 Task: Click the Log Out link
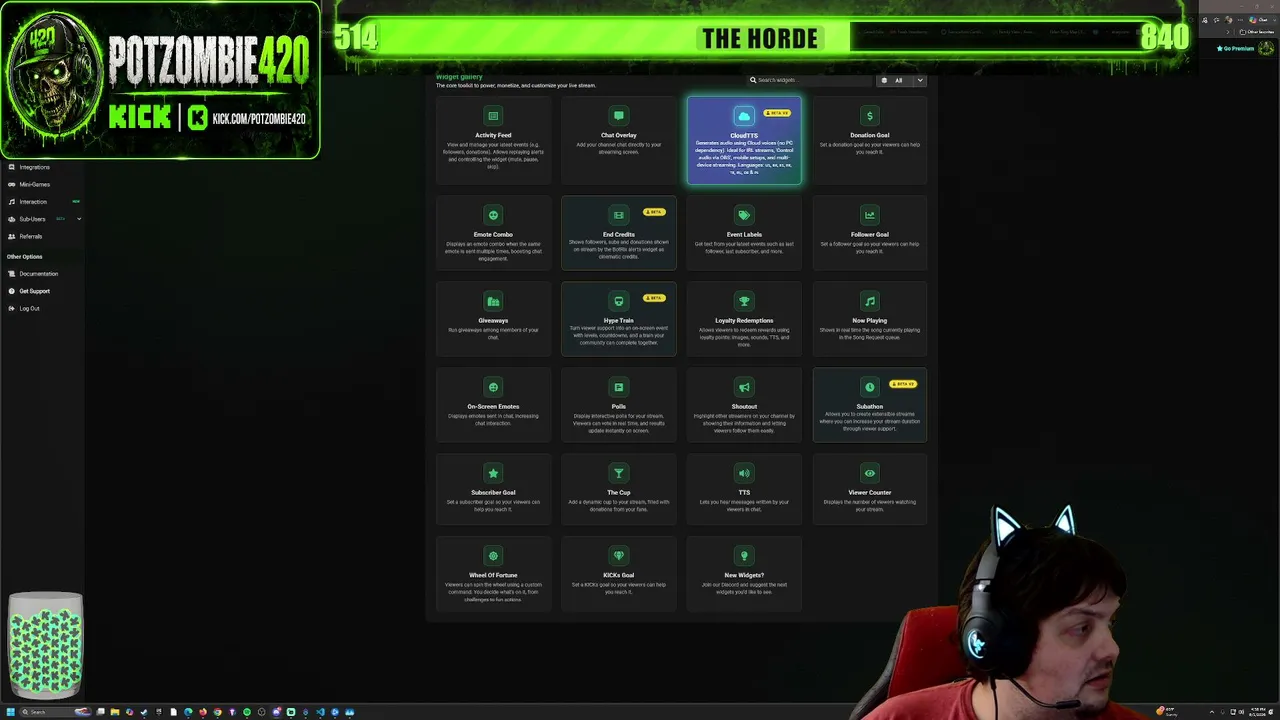(29, 308)
